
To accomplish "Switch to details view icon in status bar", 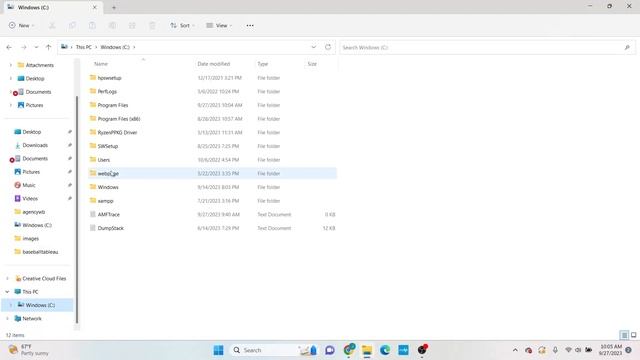I will (x=624, y=335).
